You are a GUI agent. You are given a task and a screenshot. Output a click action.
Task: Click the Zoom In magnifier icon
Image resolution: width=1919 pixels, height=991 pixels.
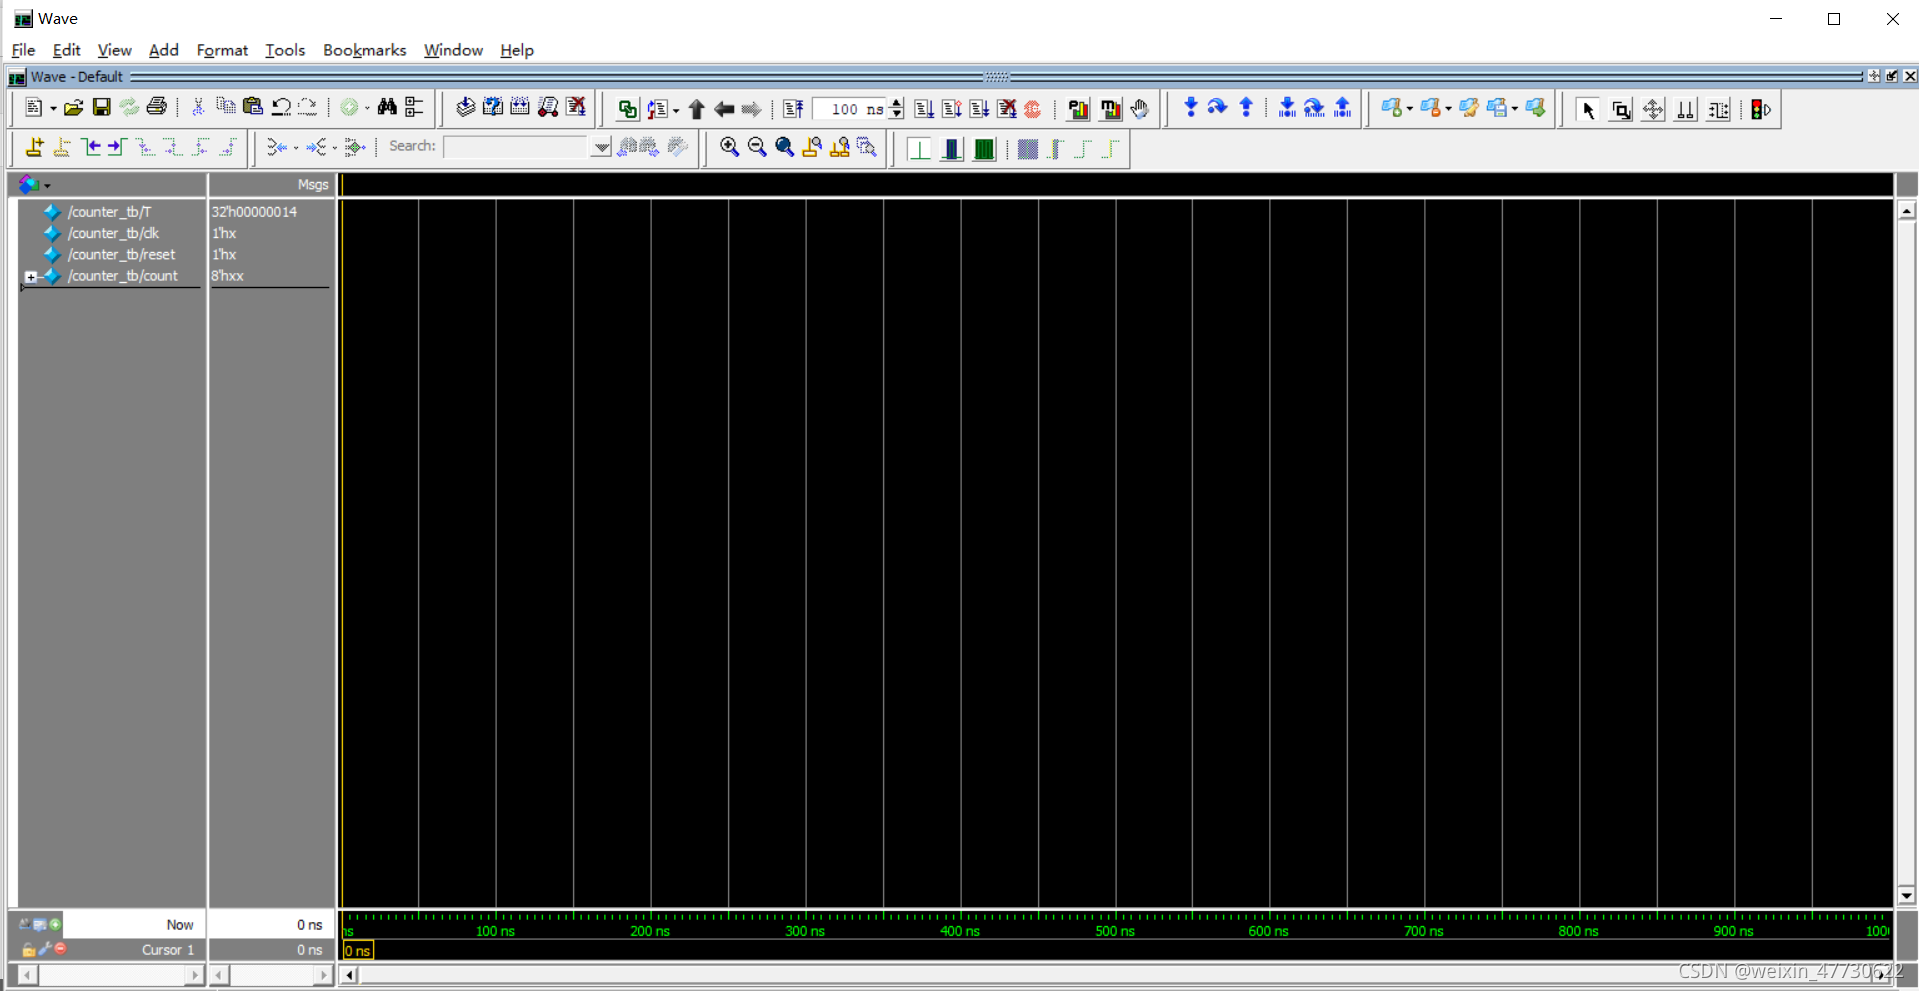tap(729, 147)
